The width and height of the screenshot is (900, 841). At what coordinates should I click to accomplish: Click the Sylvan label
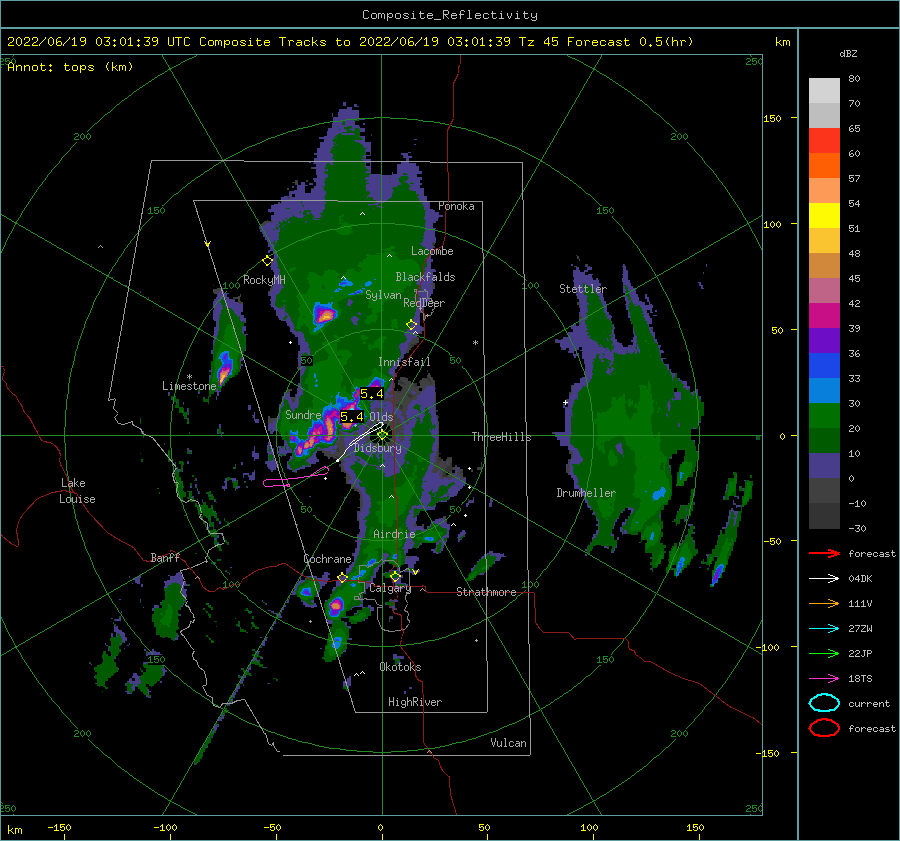click(x=383, y=295)
